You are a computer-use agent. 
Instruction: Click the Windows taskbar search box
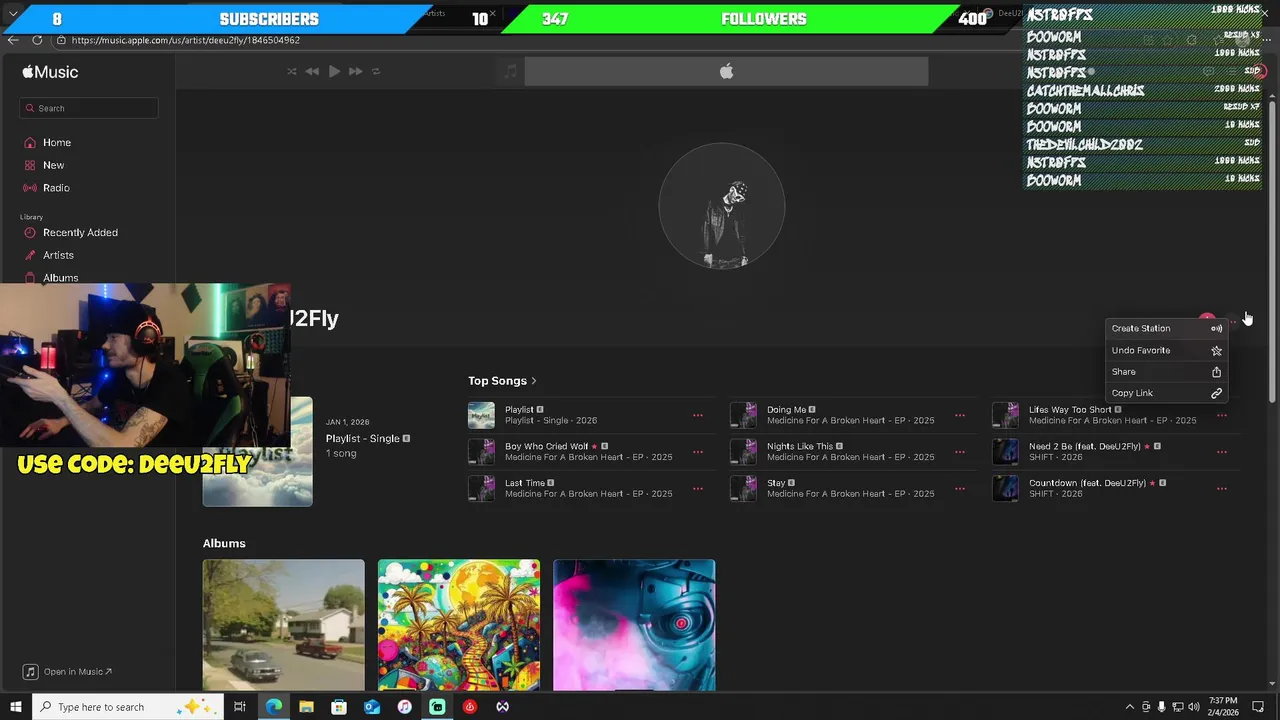(129, 707)
